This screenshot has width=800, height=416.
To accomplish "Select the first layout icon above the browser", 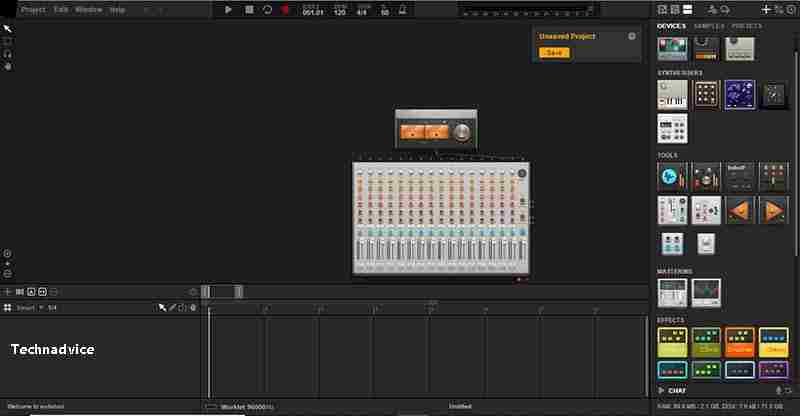I will click(x=662, y=10).
